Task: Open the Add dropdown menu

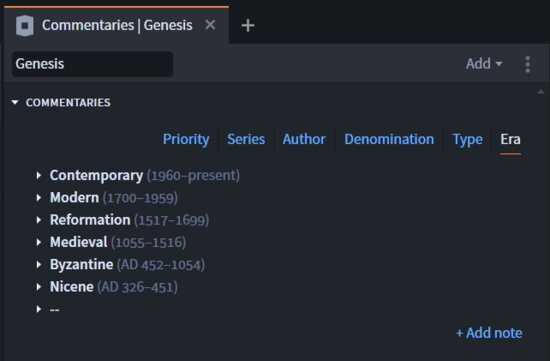Action: (x=484, y=64)
